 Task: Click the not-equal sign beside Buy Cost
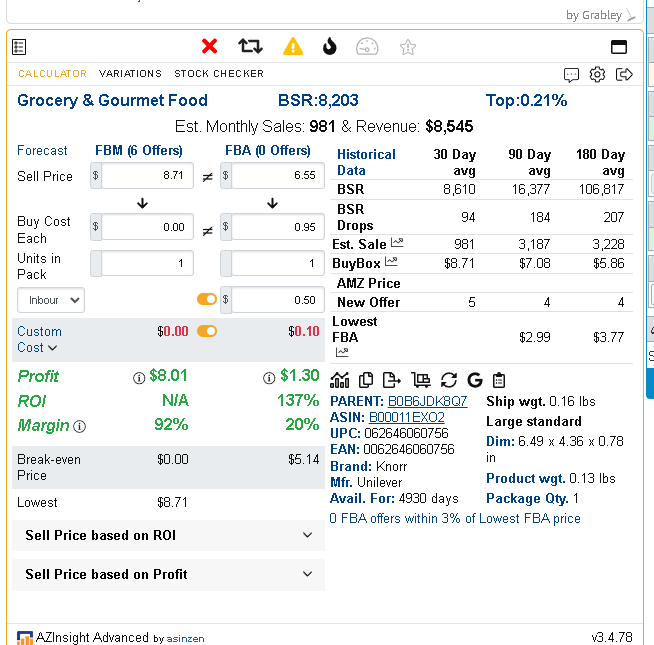click(x=207, y=231)
